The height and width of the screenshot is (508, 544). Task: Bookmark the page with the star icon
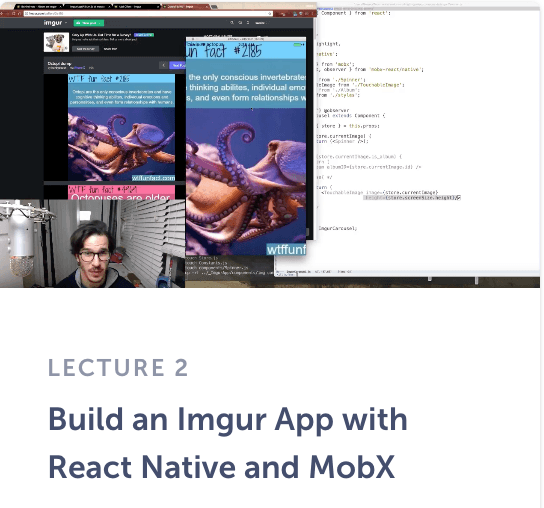[x=270, y=14]
